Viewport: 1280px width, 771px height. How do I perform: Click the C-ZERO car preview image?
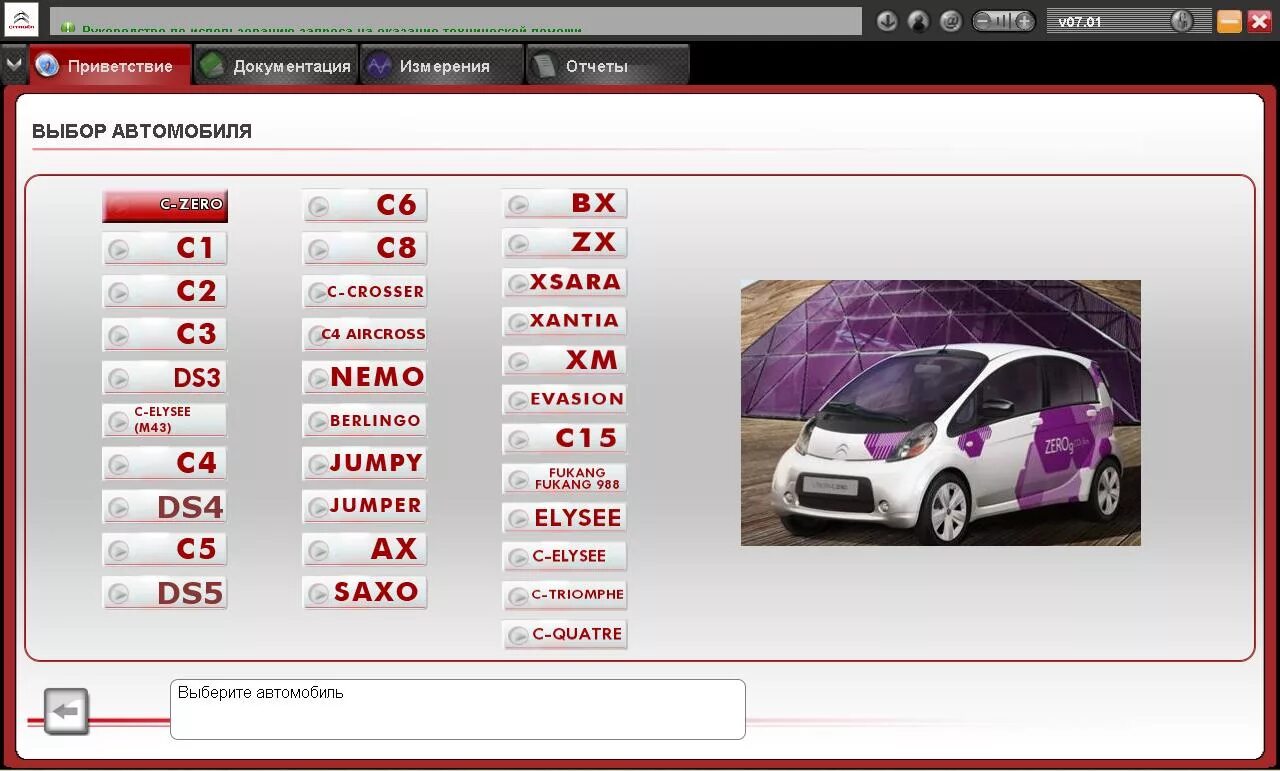(941, 413)
